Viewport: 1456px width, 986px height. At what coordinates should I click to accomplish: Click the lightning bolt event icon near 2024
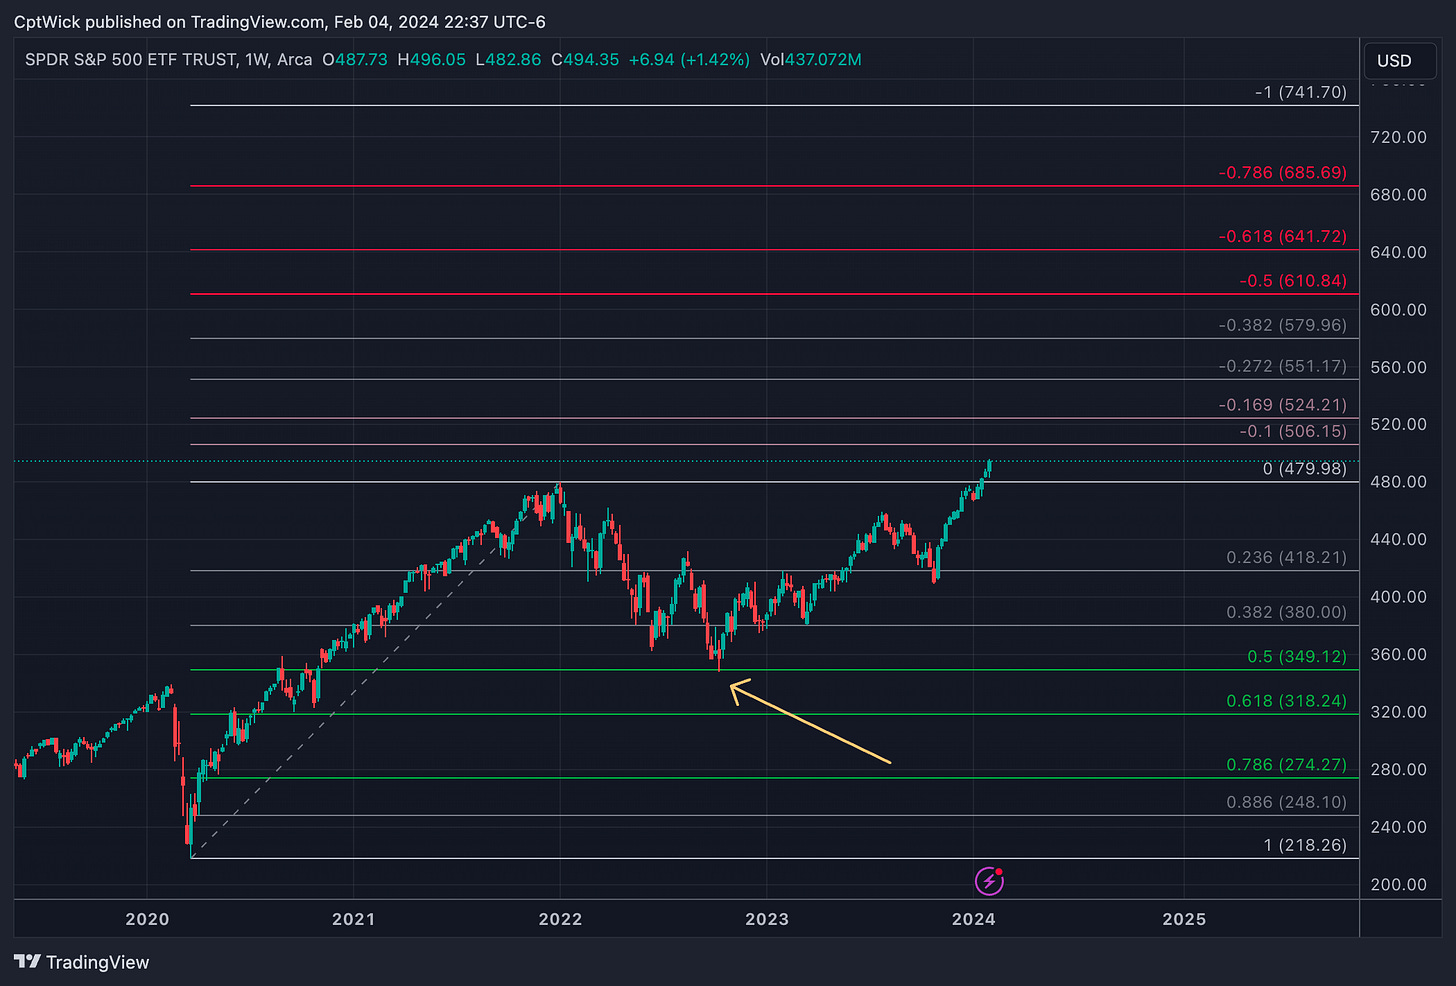[x=989, y=881]
